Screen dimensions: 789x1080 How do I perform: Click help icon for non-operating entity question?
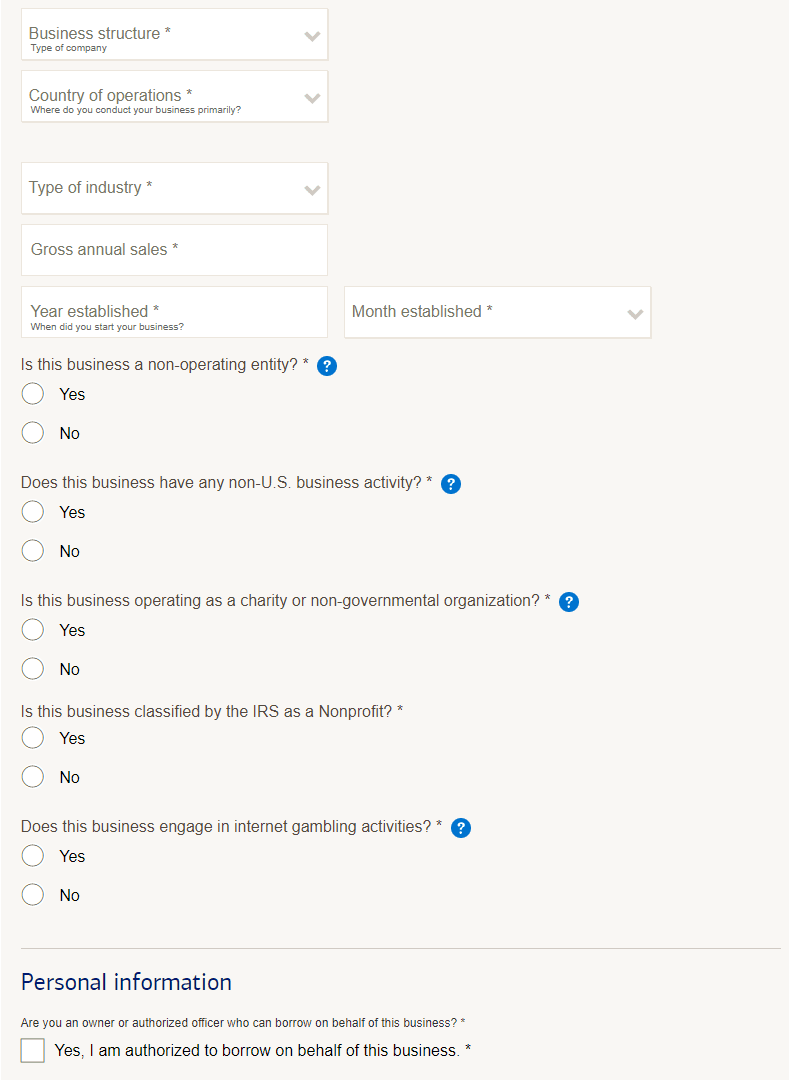[327, 366]
